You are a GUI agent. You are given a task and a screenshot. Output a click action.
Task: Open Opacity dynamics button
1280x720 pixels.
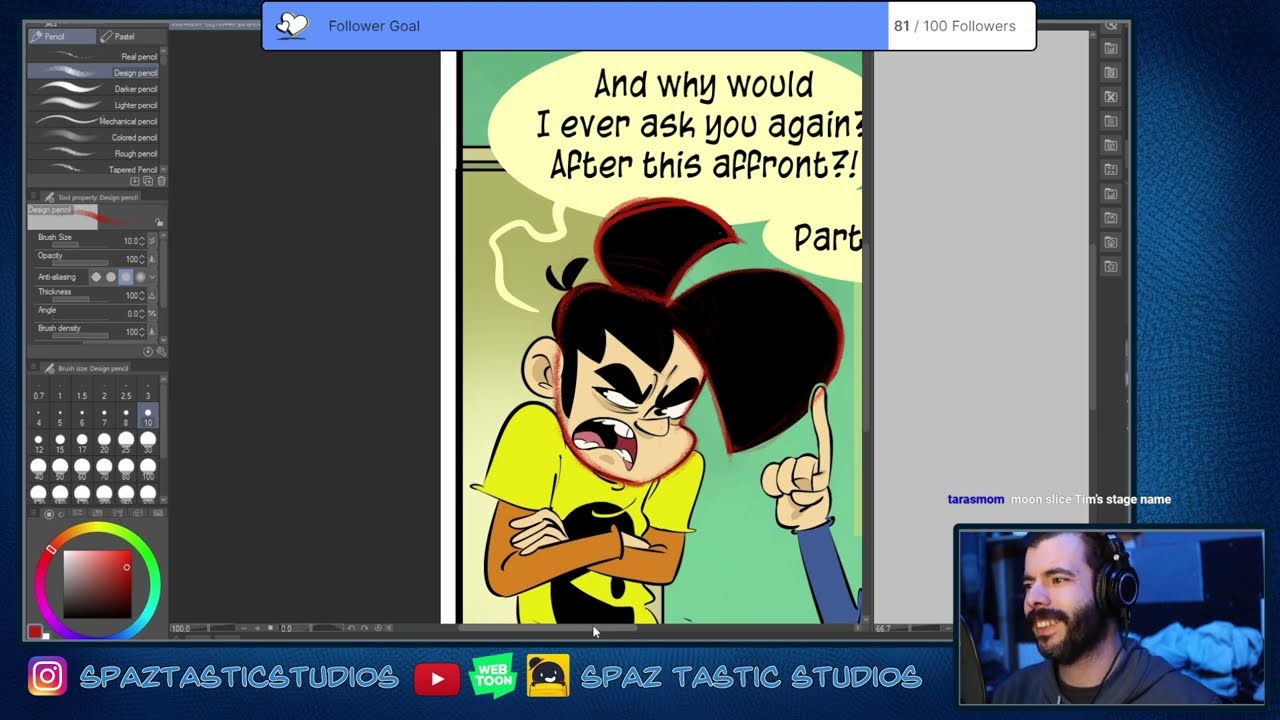pyautogui.click(x=152, y=259)
